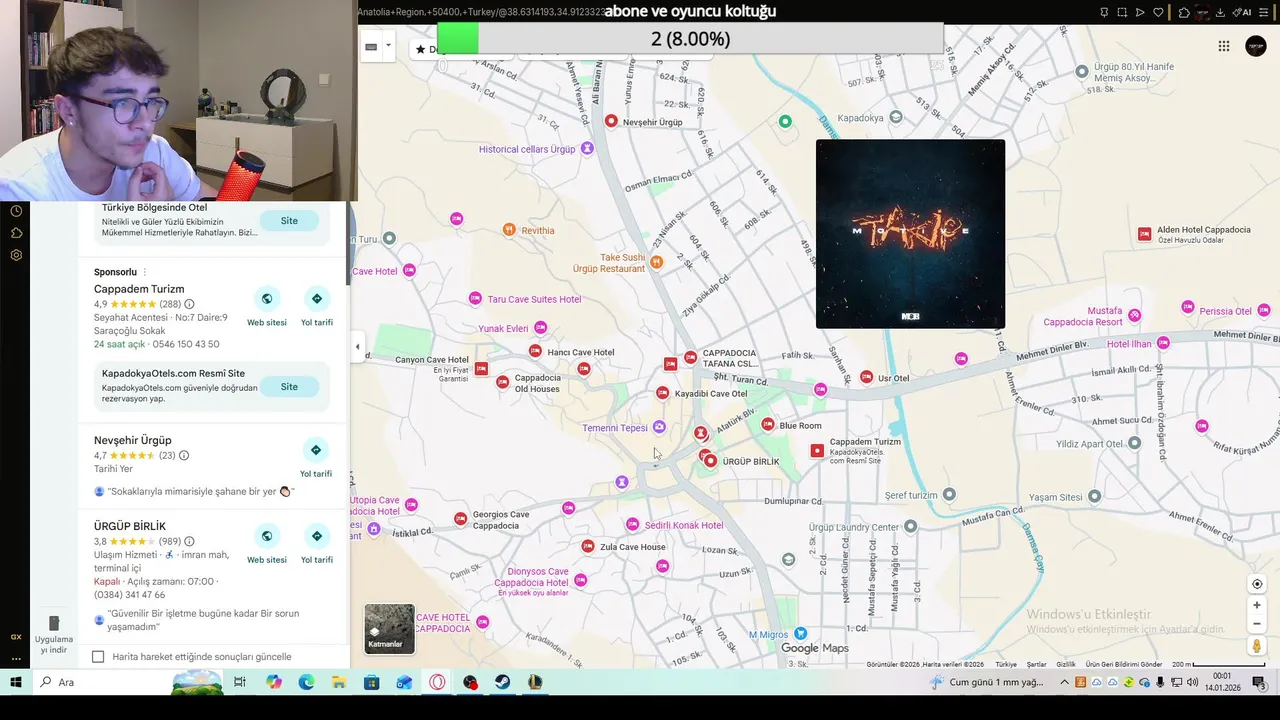Show hidden system tray icons

[x=1064, y=682]
